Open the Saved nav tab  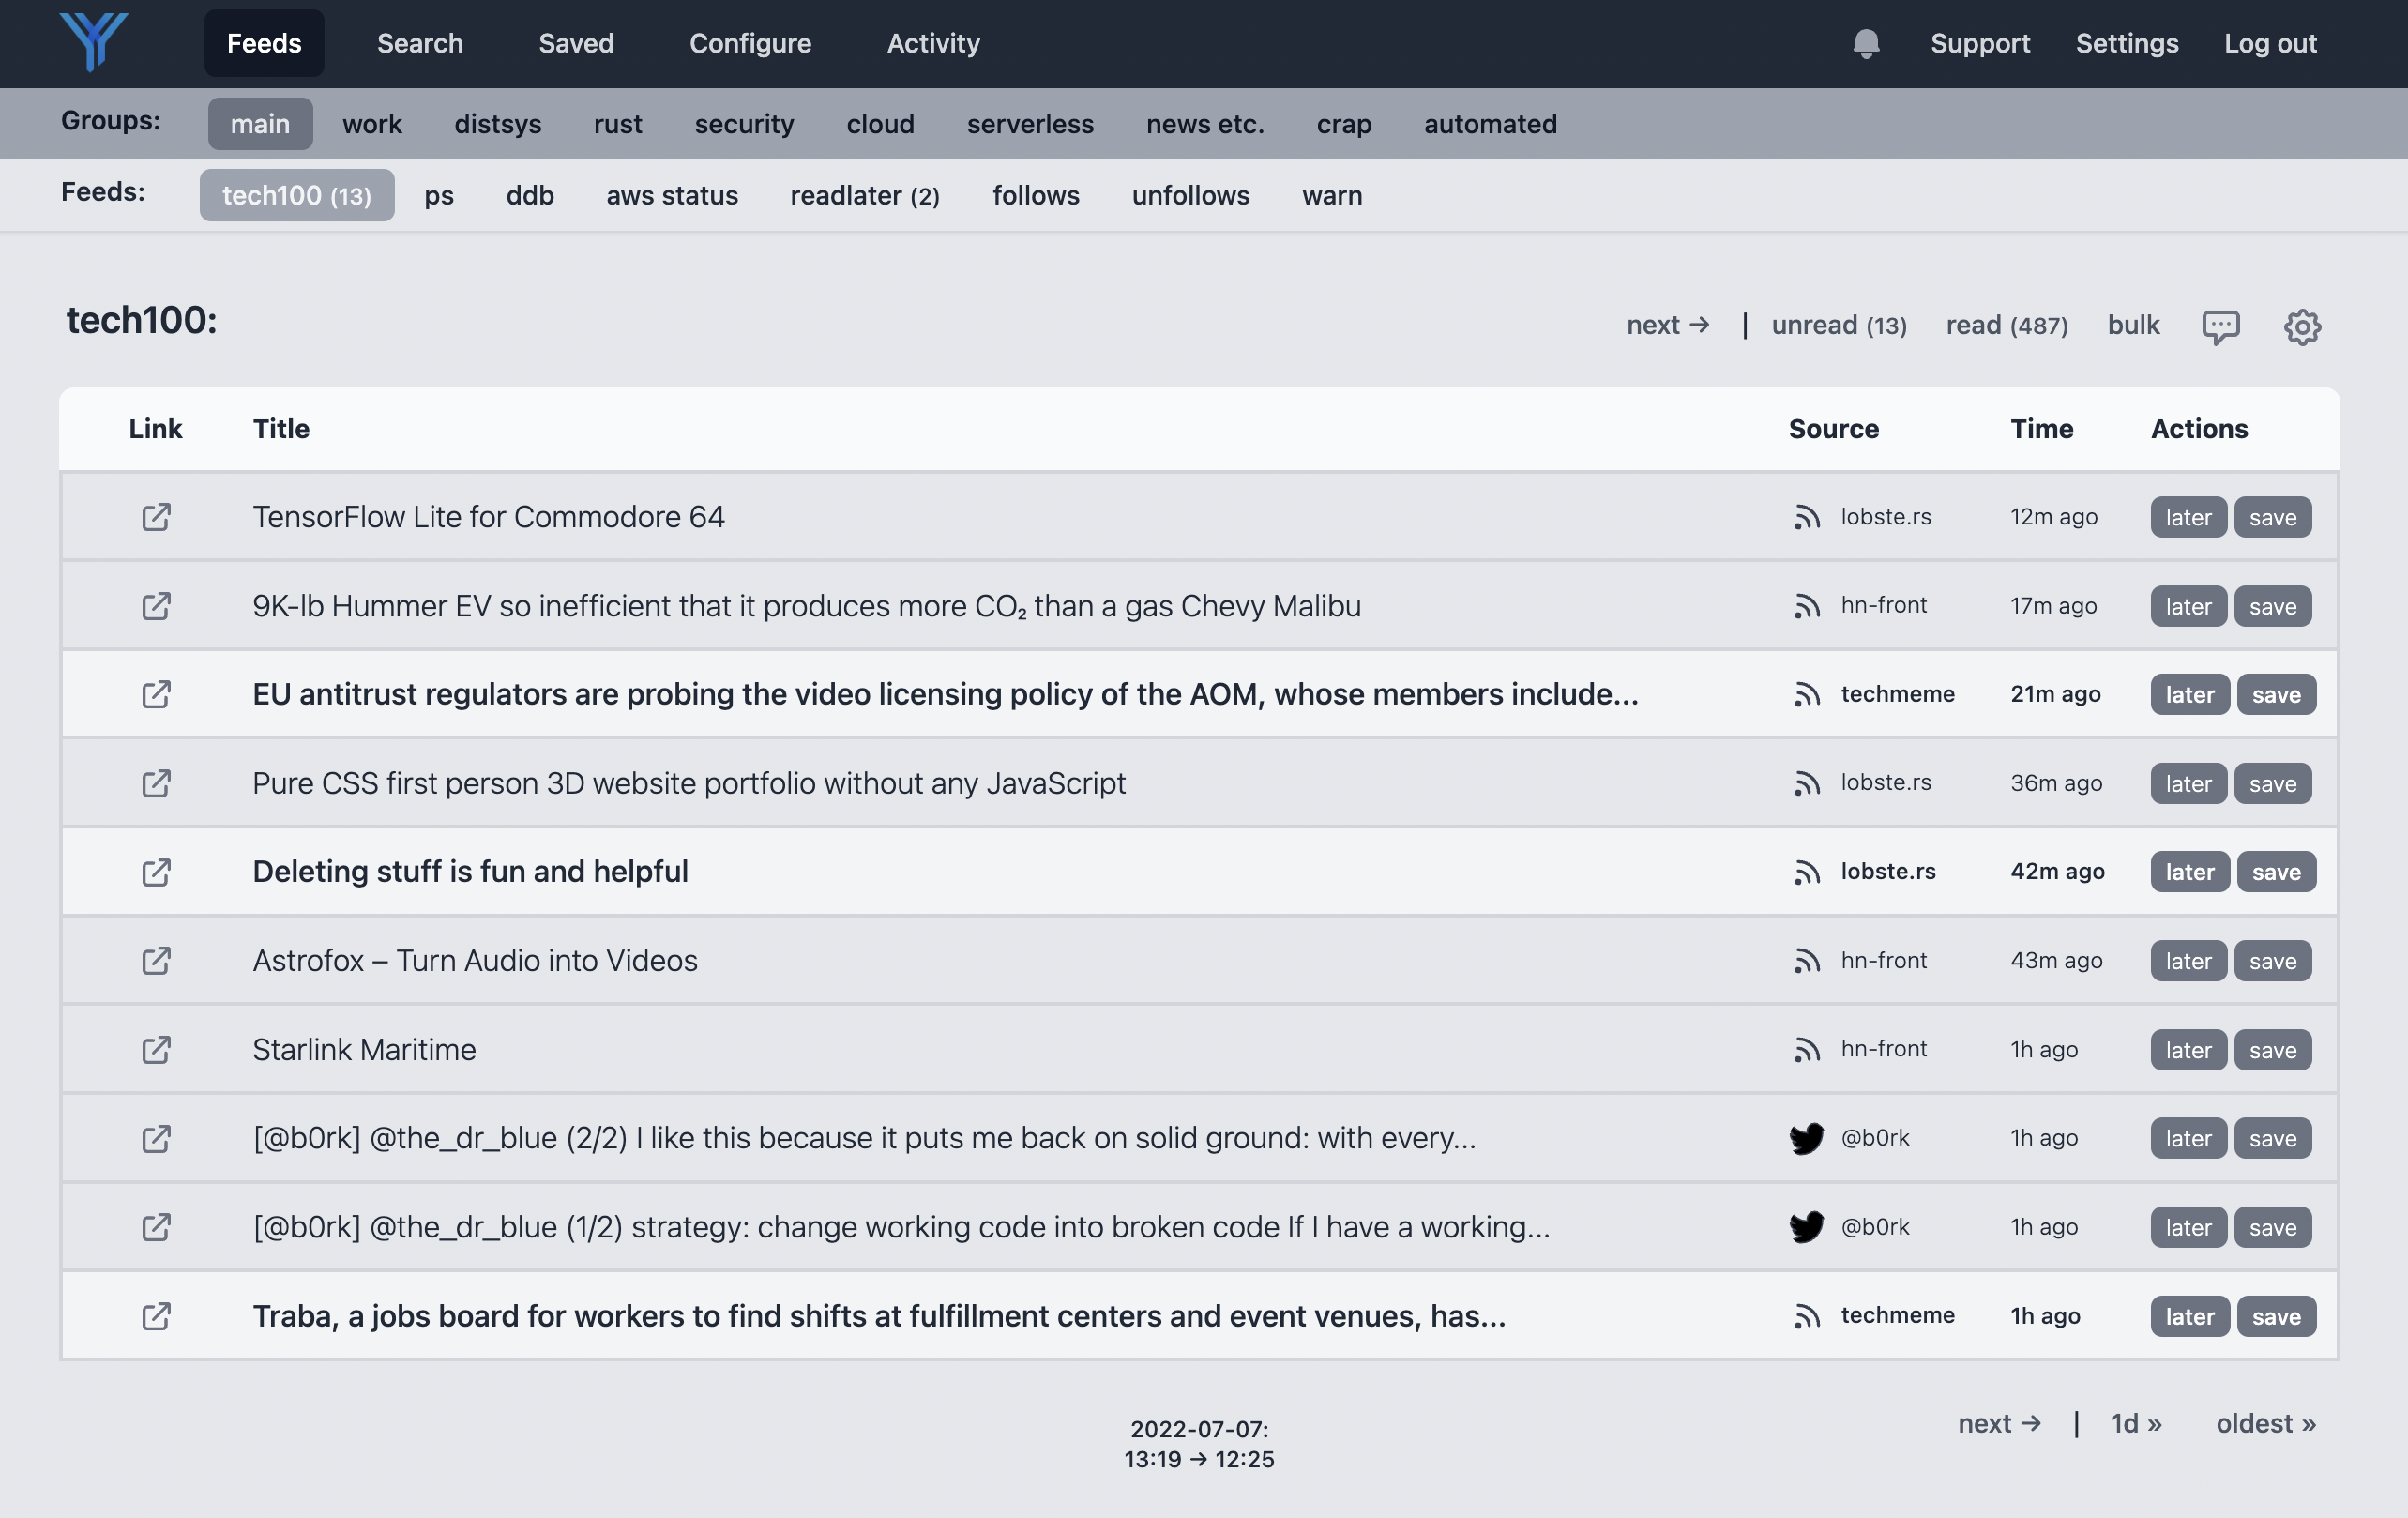click(x=576, y=43)
